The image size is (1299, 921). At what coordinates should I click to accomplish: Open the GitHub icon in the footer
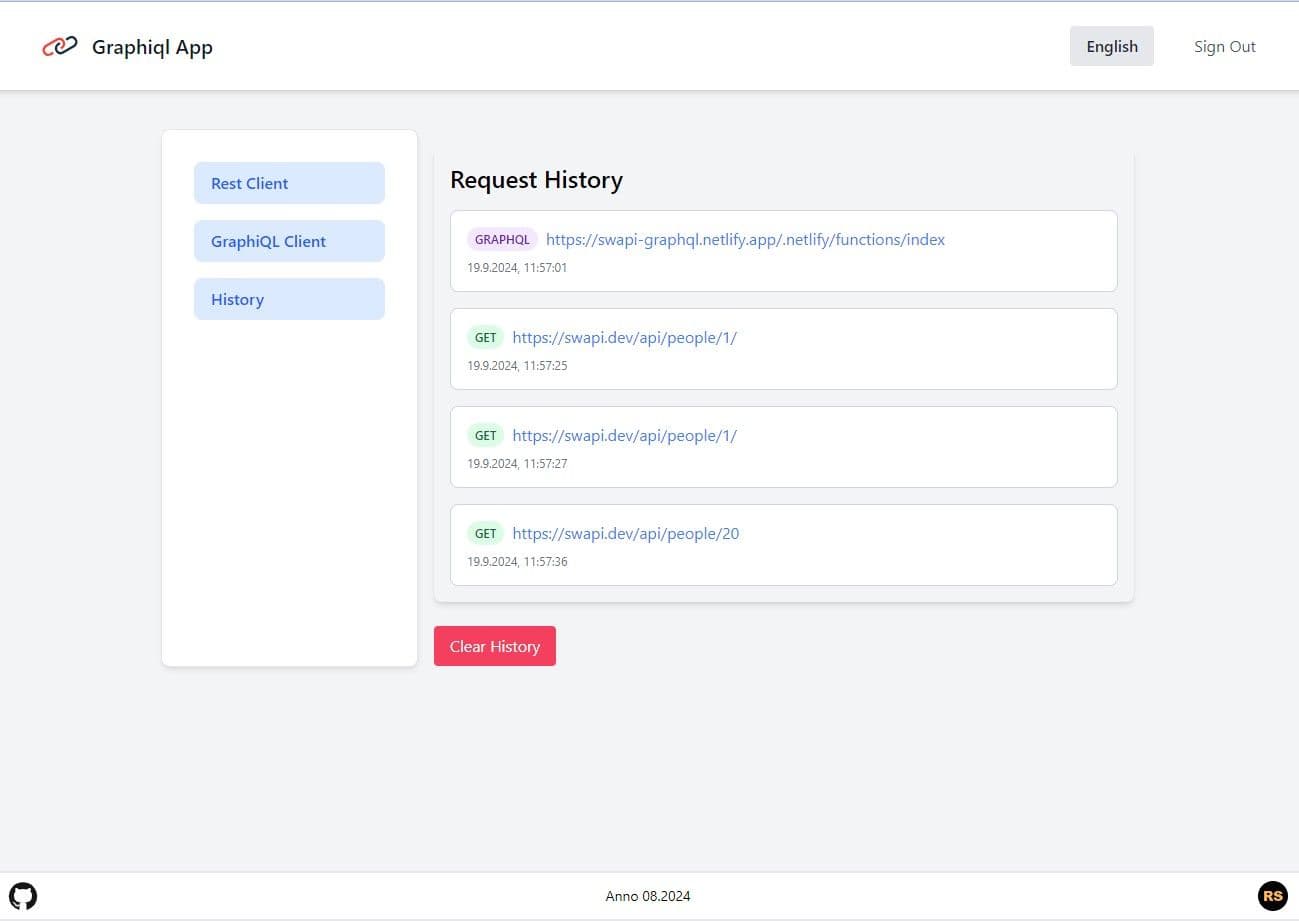pyautogui.click(x=23, y=895)
